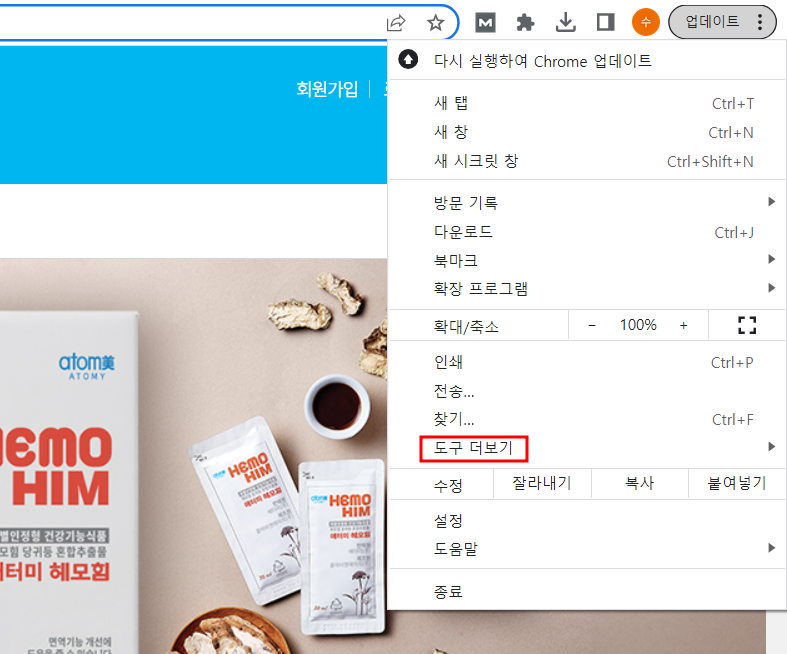Toggle the side panel icon
The width and height of the screenshot is (787, 654).
(x=605, y=23)
